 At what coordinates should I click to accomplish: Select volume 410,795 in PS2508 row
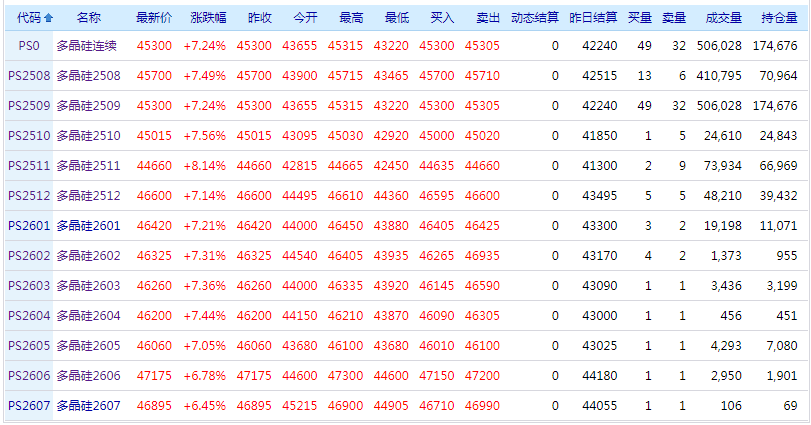tap(719, 75)
